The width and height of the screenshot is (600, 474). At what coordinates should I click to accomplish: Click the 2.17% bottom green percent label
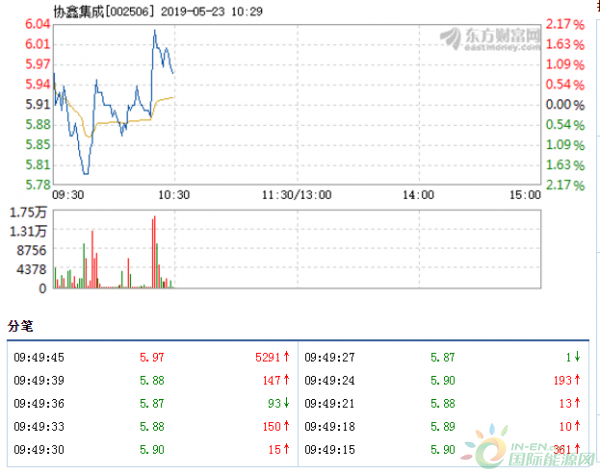565,185
